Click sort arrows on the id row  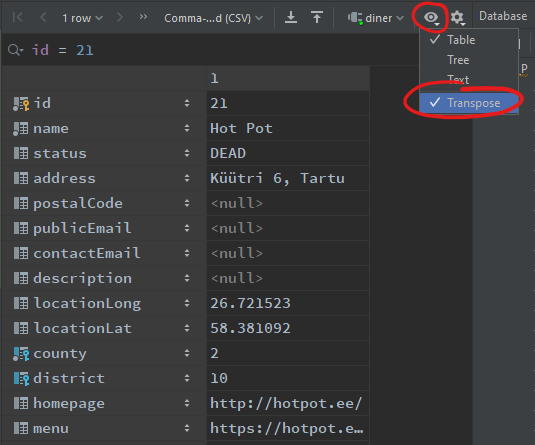(x=187, y=103)
